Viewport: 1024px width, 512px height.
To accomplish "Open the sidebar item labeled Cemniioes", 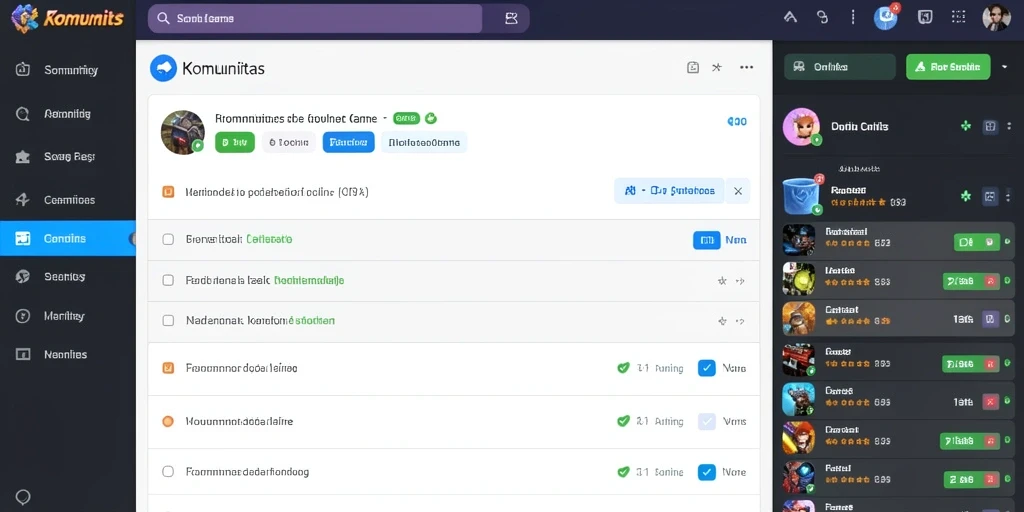I will [x=68, y=200].
